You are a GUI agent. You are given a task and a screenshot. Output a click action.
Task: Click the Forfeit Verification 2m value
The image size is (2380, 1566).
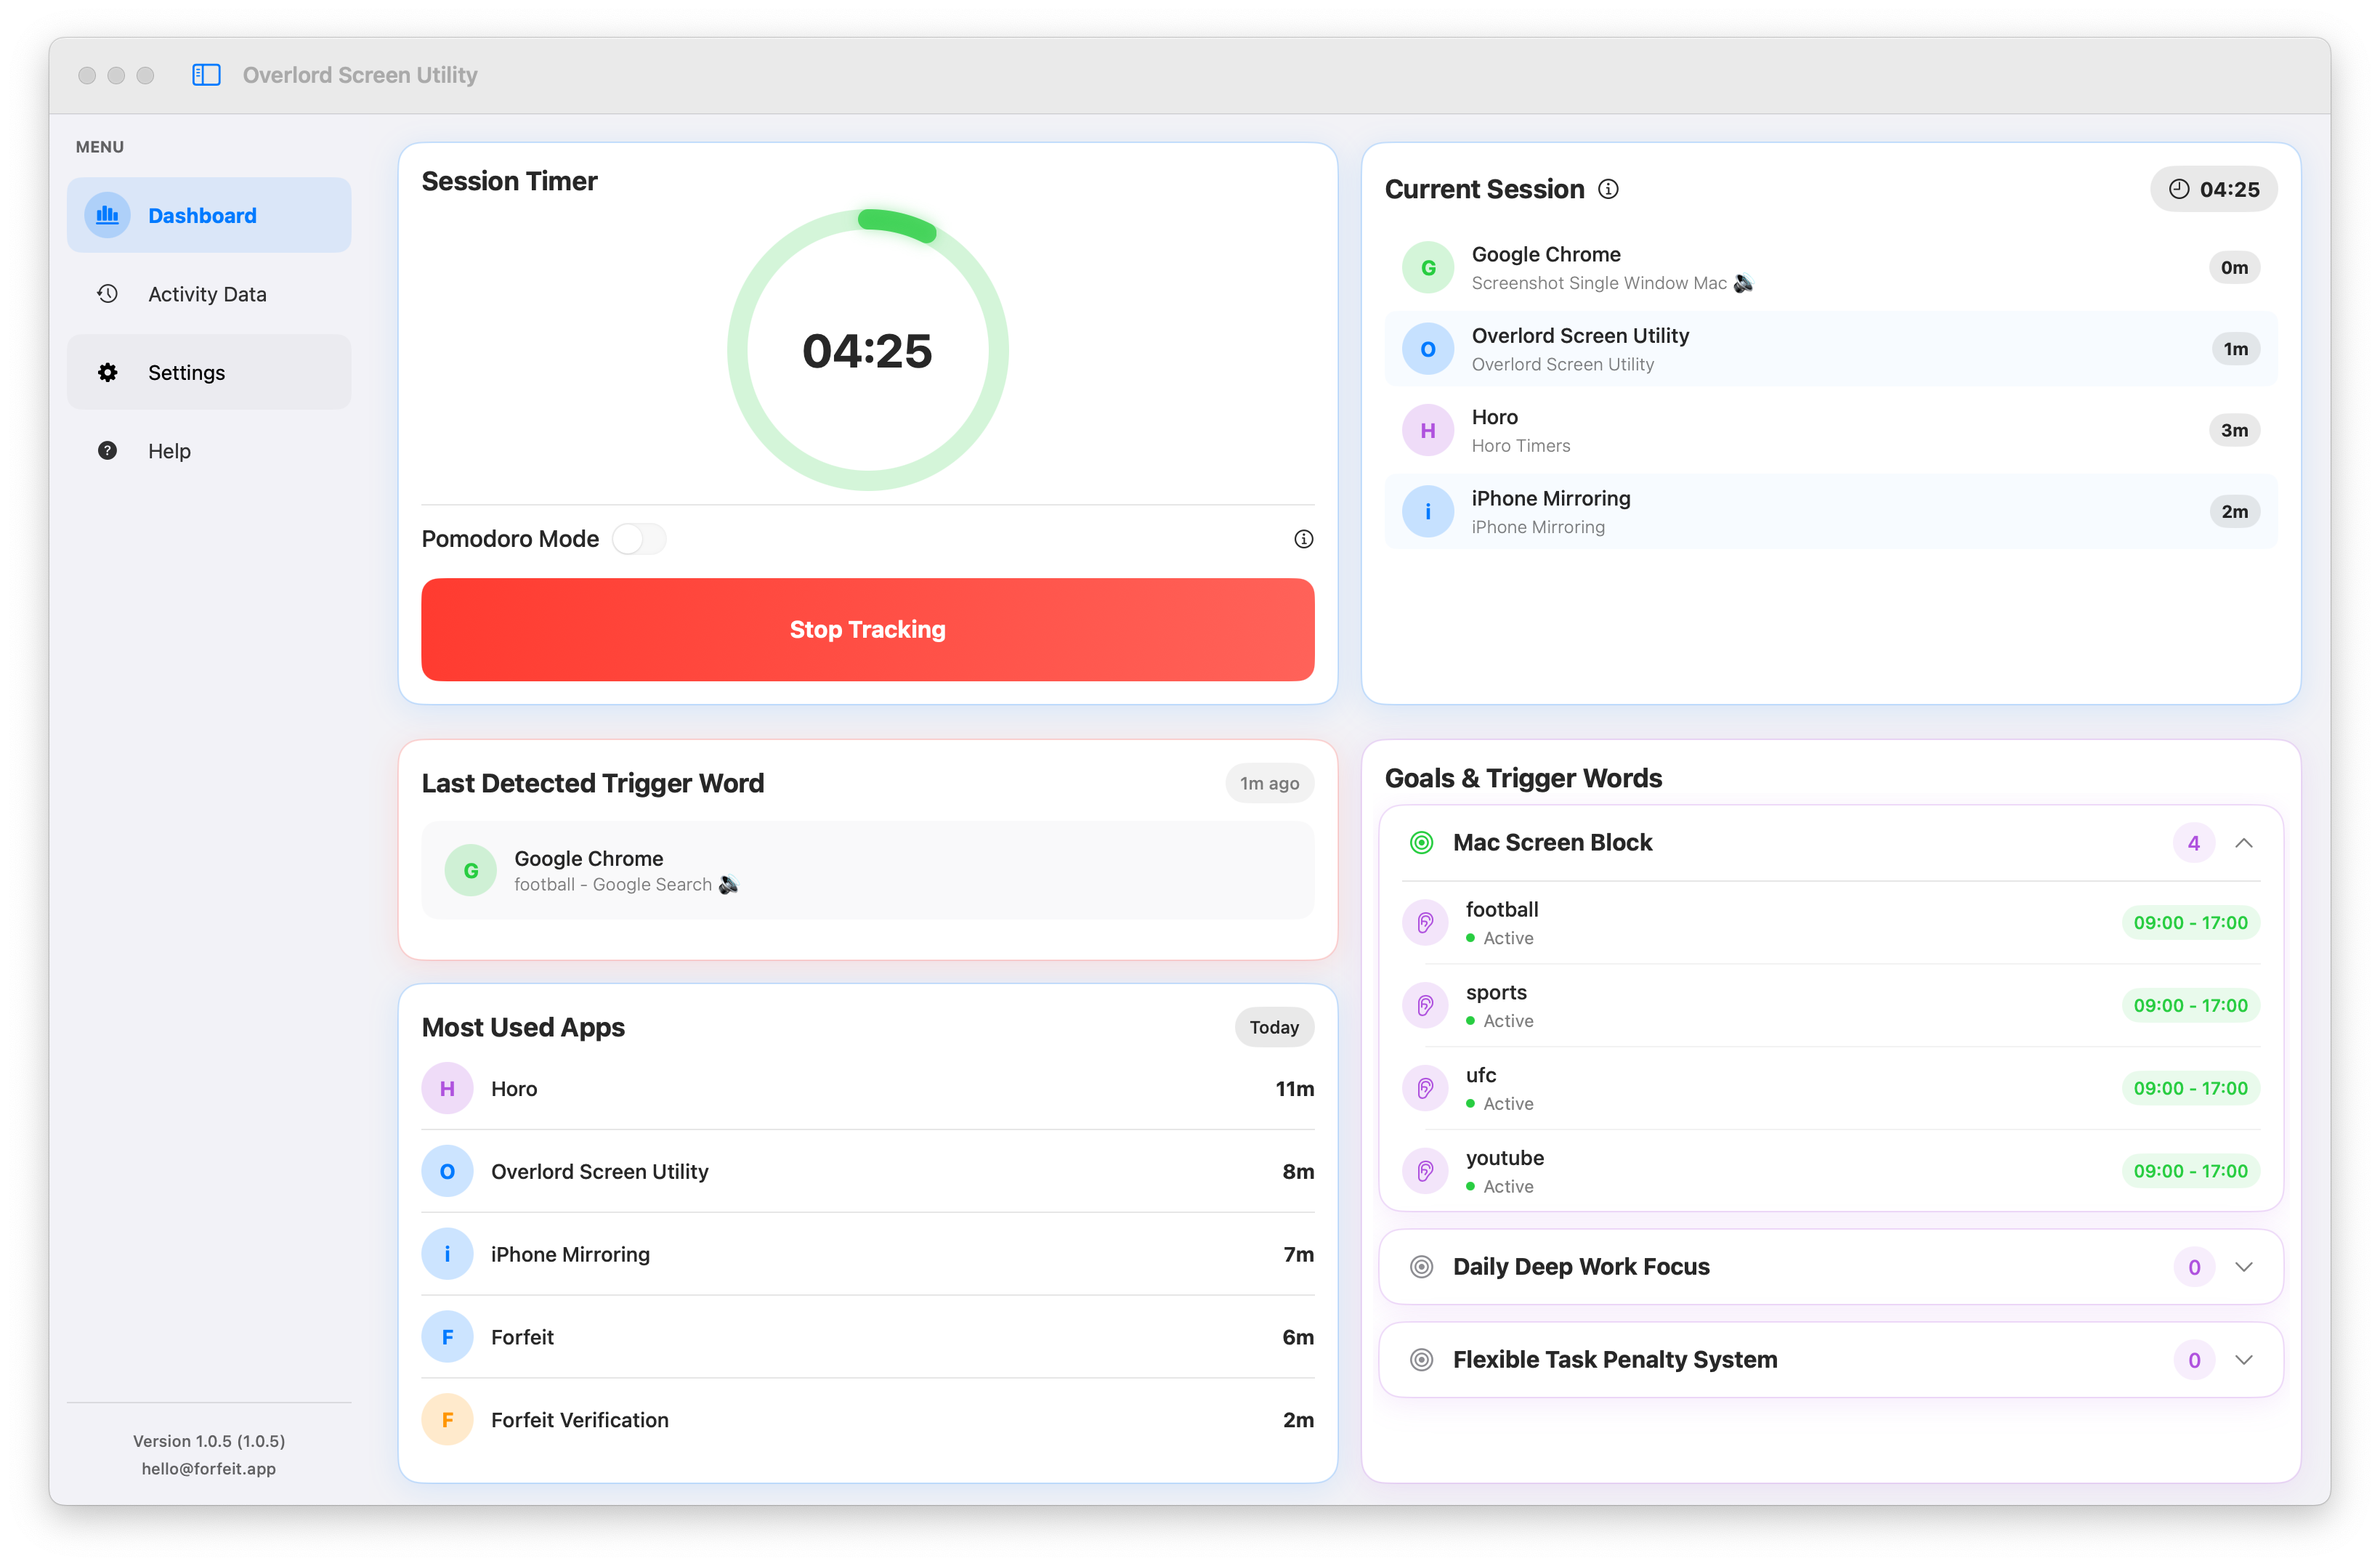click(x=1298, y=1420)
